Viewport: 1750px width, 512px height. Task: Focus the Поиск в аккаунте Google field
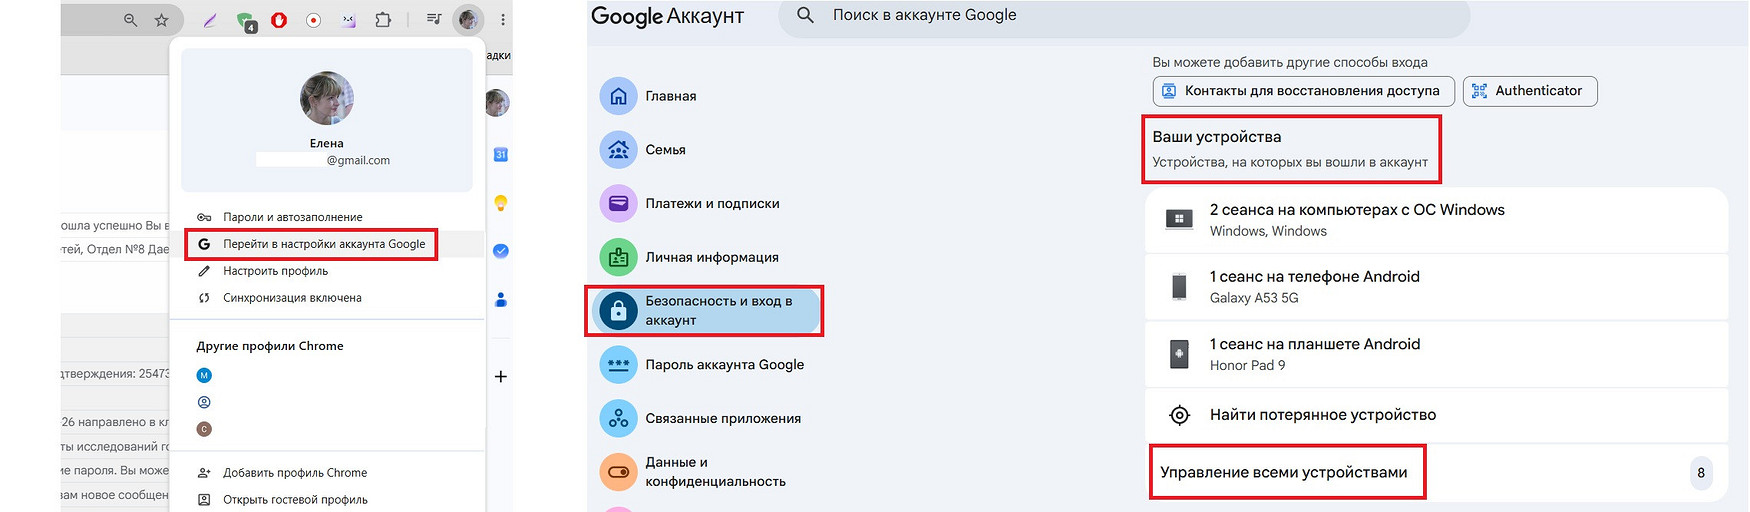tap(1124, 16)
